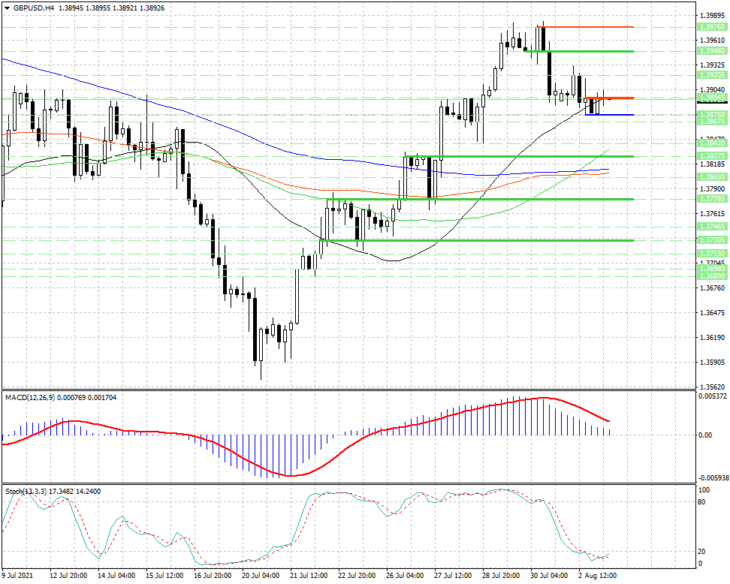This screenshot has height=584, width=730.
Task: Select the long green line at 1.38275
Action: pyautogui.click(x=520, y=156)
